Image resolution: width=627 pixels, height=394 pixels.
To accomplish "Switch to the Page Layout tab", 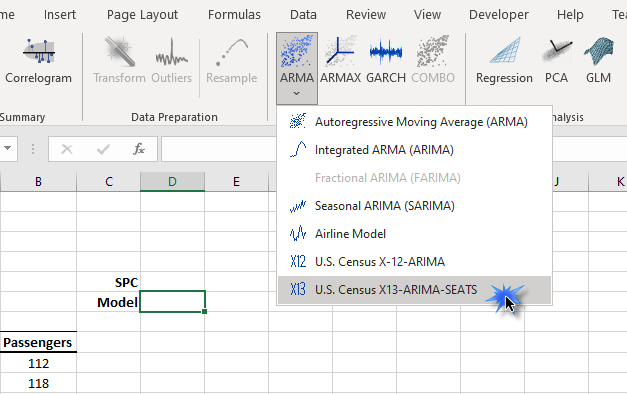I will 142,15.
